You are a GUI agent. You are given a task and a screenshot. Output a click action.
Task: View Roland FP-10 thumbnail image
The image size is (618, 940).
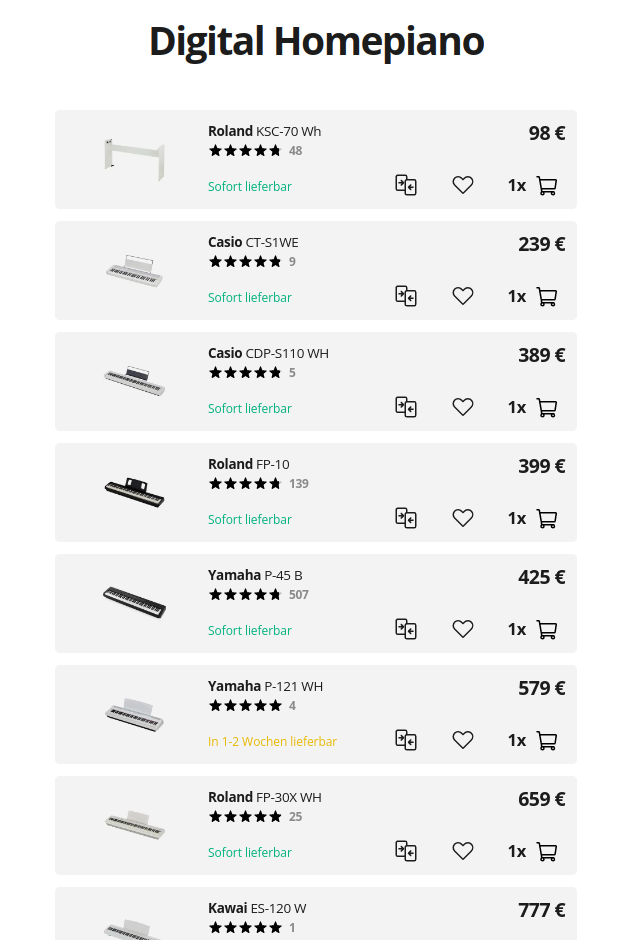134,492
